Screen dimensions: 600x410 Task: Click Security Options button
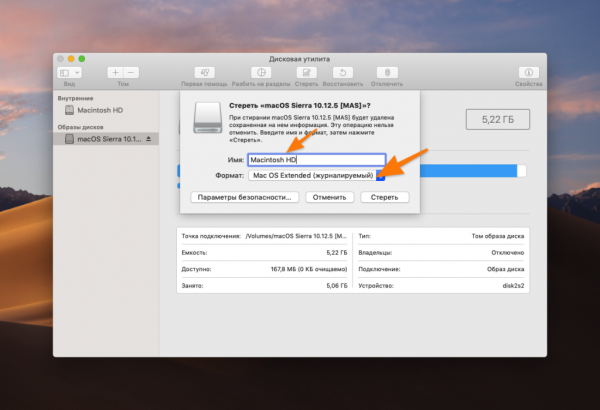[245, 197]
